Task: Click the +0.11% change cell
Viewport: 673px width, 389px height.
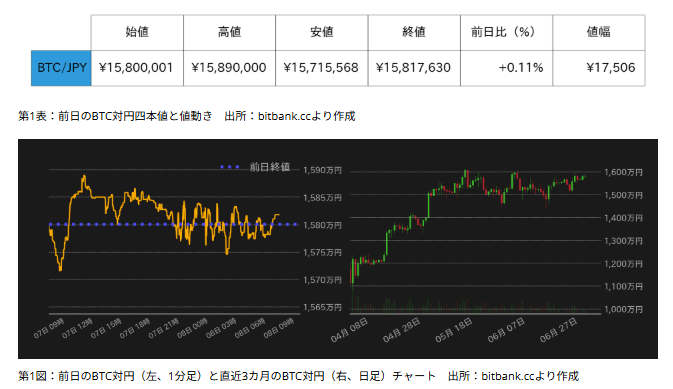Action: point(506,68)
